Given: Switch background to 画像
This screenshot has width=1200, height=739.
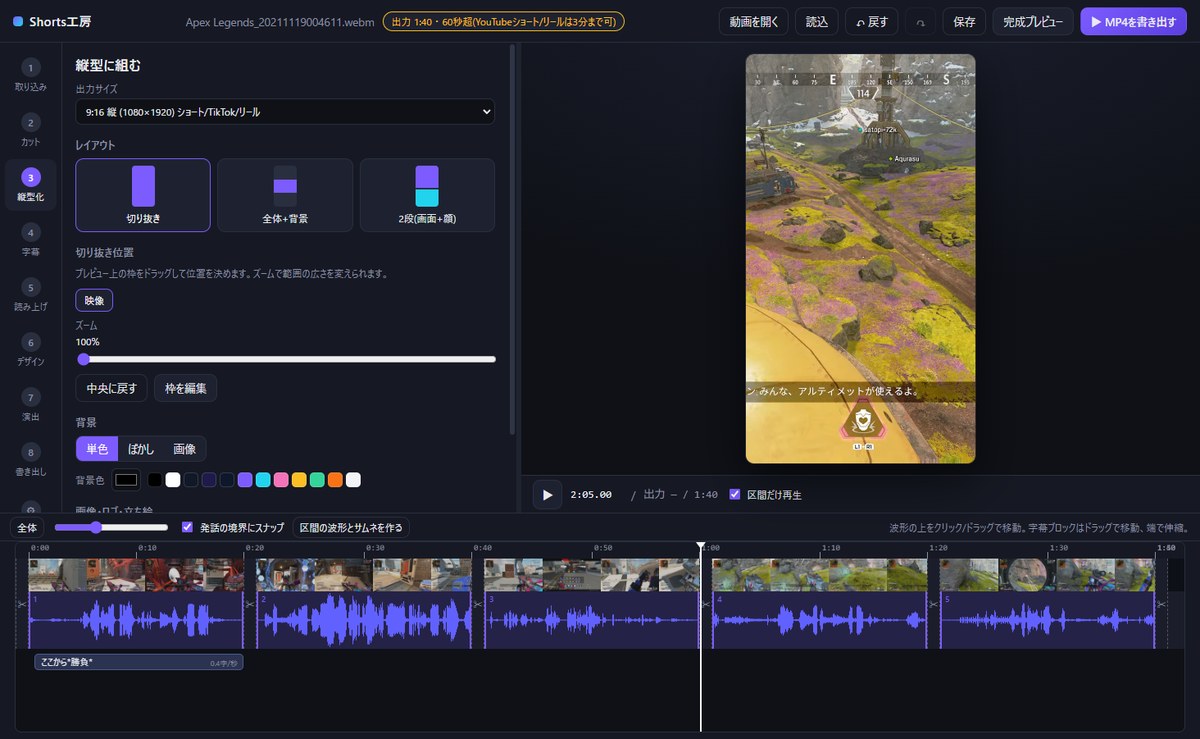Looking at the screenshot, I should [x=184, y=448].
